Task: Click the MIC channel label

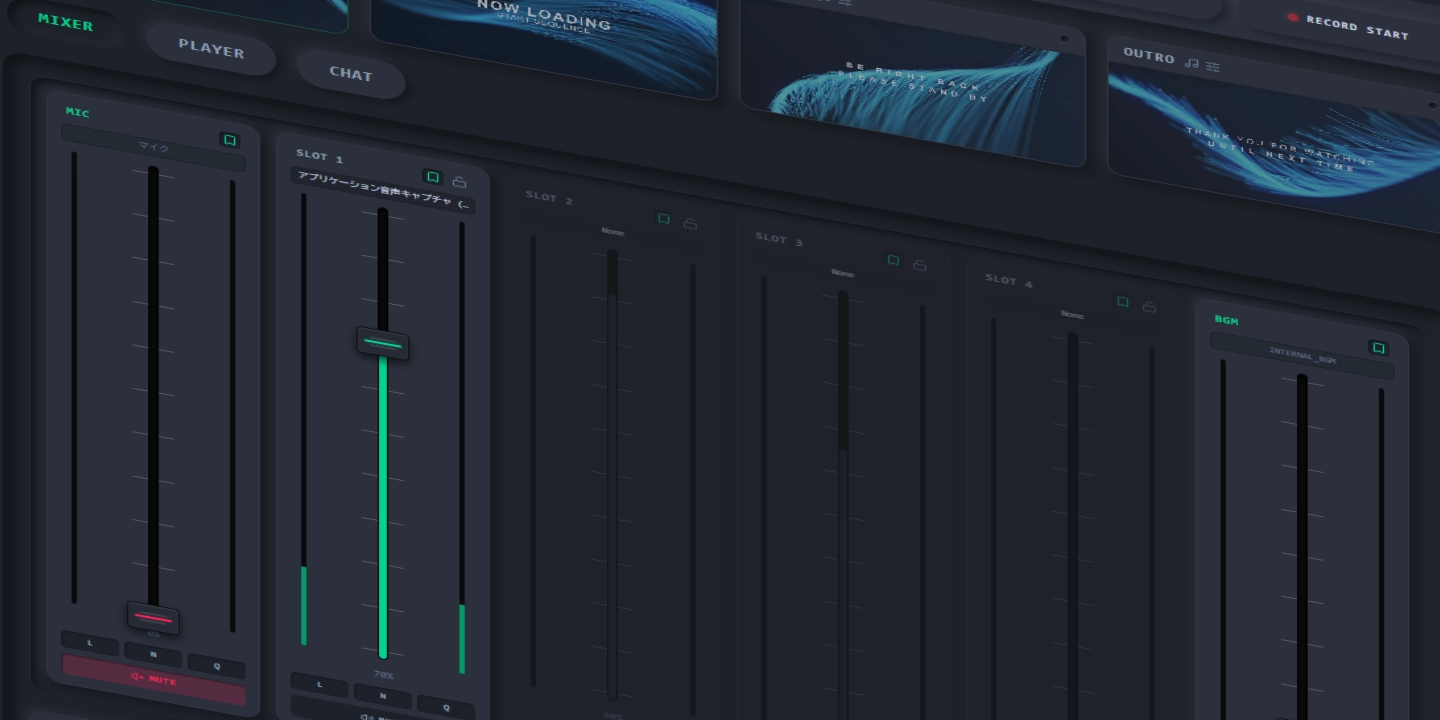Action: click(77, 112)
